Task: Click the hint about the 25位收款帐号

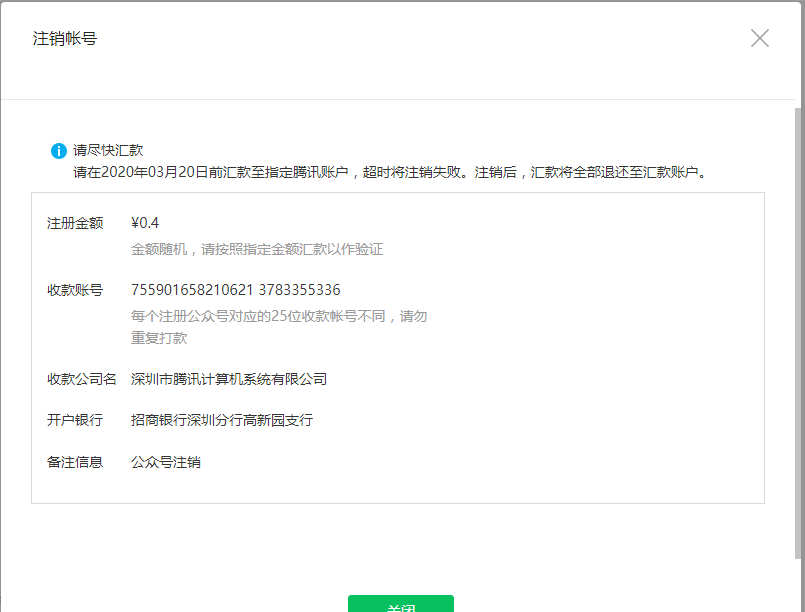Action: pos(279,316)
